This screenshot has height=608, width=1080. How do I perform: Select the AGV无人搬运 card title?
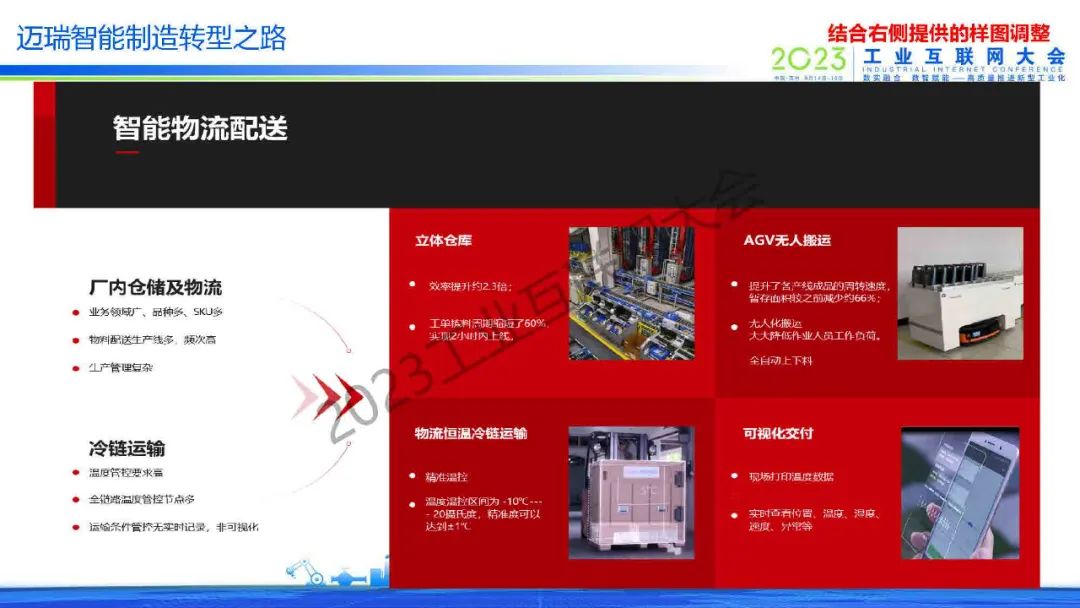[x=787, y=240]
